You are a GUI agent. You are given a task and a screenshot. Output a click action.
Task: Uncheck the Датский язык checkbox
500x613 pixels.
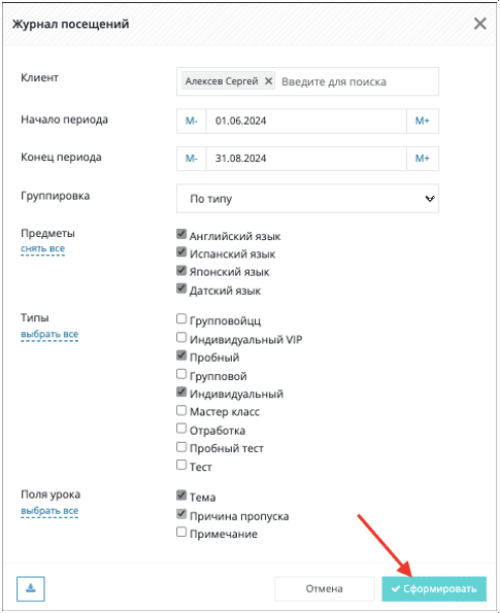click(x=181, y=289)
